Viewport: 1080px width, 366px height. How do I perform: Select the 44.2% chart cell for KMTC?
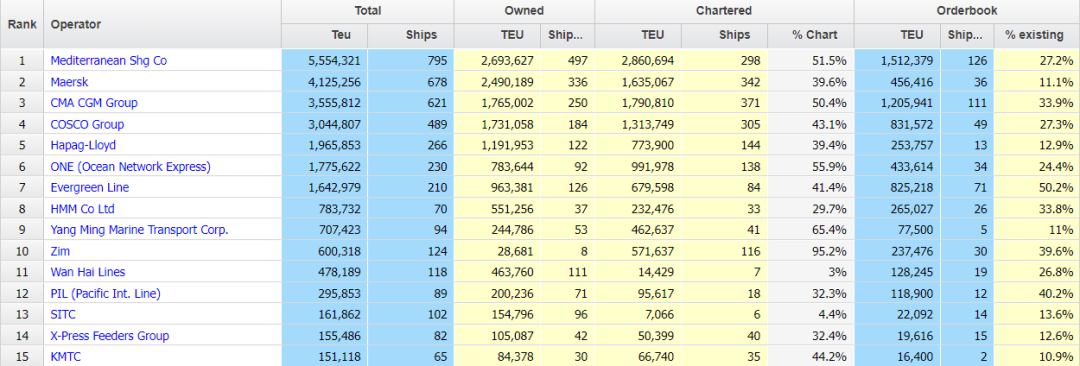(811, 357)
